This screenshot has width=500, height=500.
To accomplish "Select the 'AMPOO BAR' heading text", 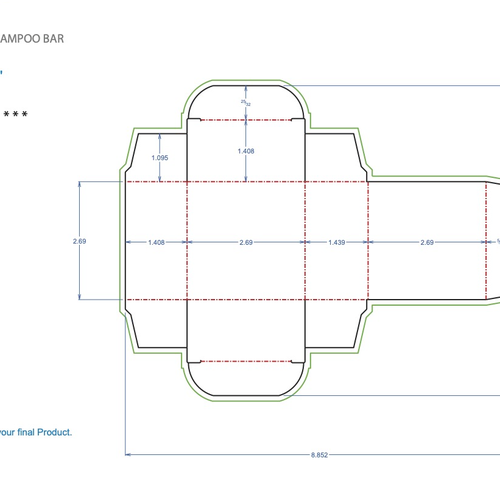I will 32,39.
